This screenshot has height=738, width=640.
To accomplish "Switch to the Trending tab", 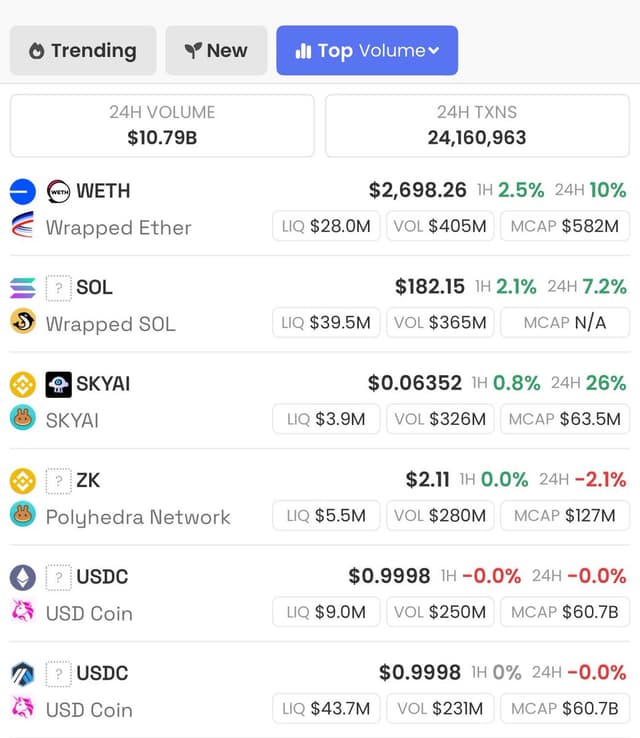I will [83, 50].
